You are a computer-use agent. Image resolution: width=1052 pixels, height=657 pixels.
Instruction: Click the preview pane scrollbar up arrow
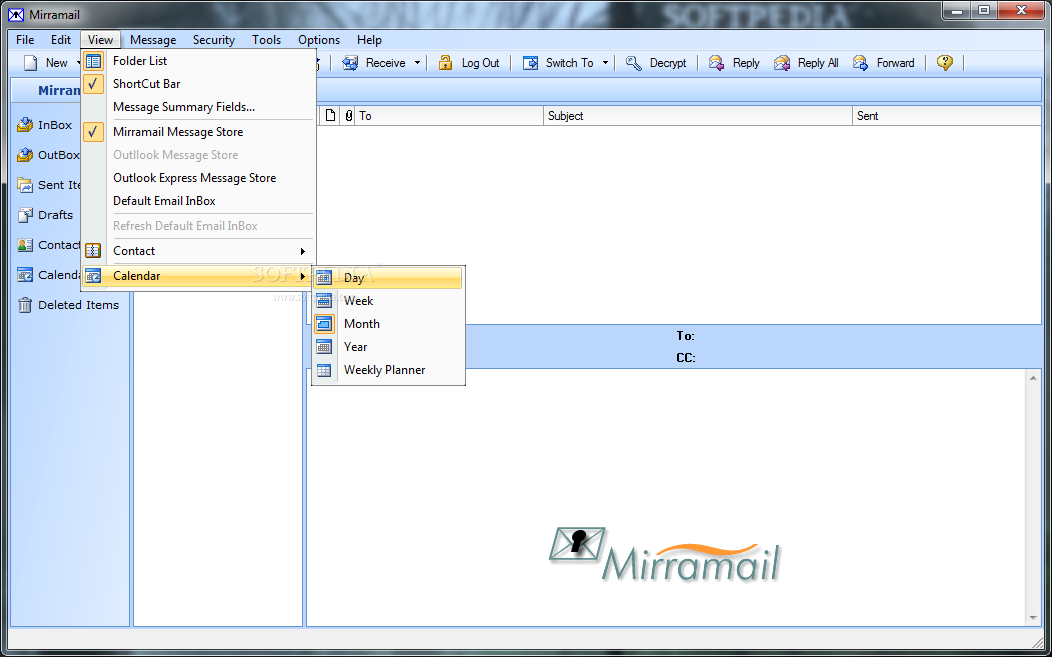click(x=1033, y=378)
